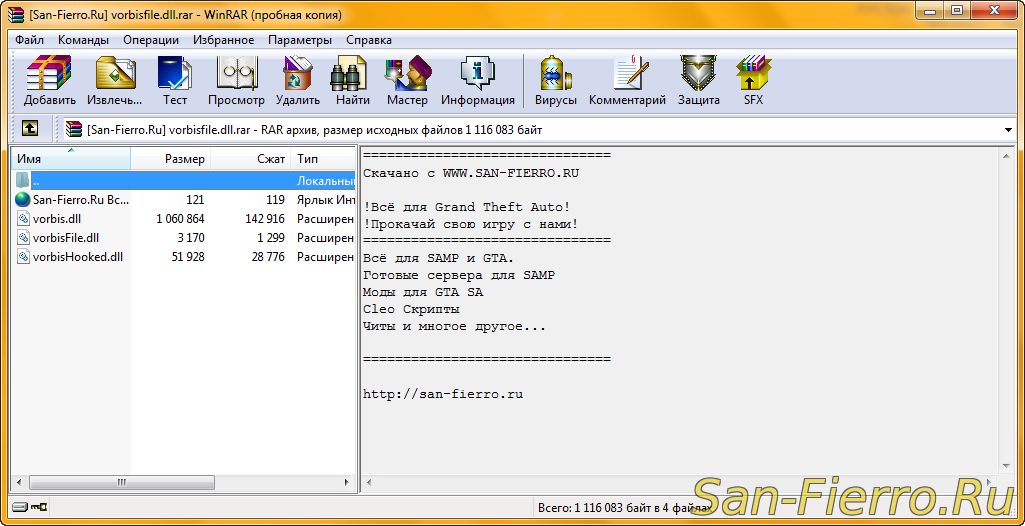Open the Комментарий (Comment) tool
Viewport: 1025px width, 526px height.
pos(627,80)
